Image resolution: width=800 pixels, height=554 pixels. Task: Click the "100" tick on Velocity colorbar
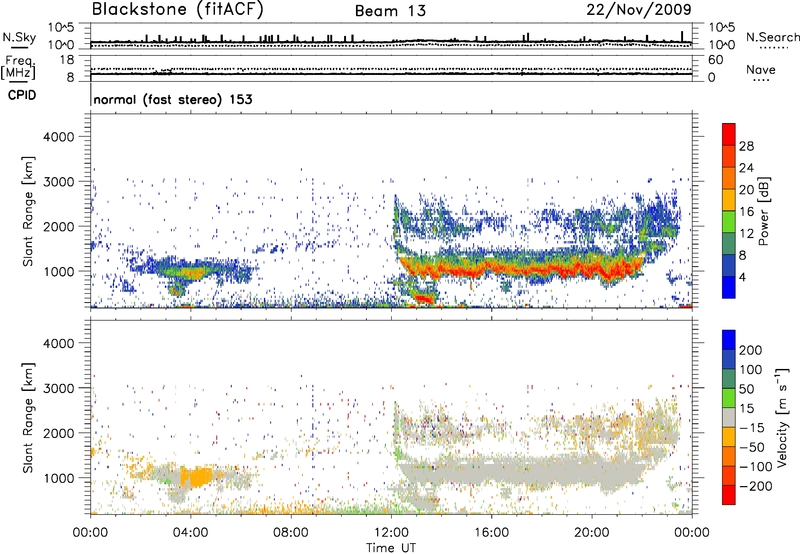[x=751, y=369]
